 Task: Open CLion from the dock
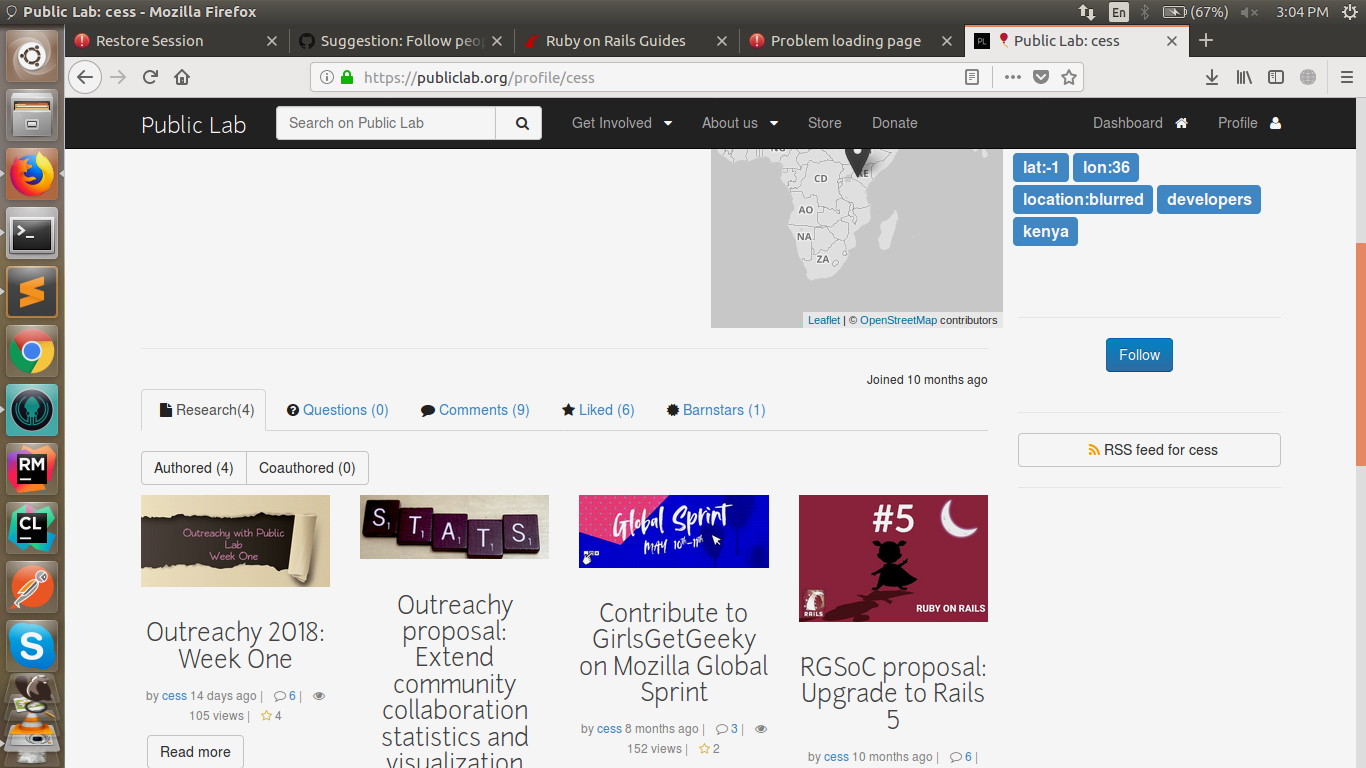32,529
